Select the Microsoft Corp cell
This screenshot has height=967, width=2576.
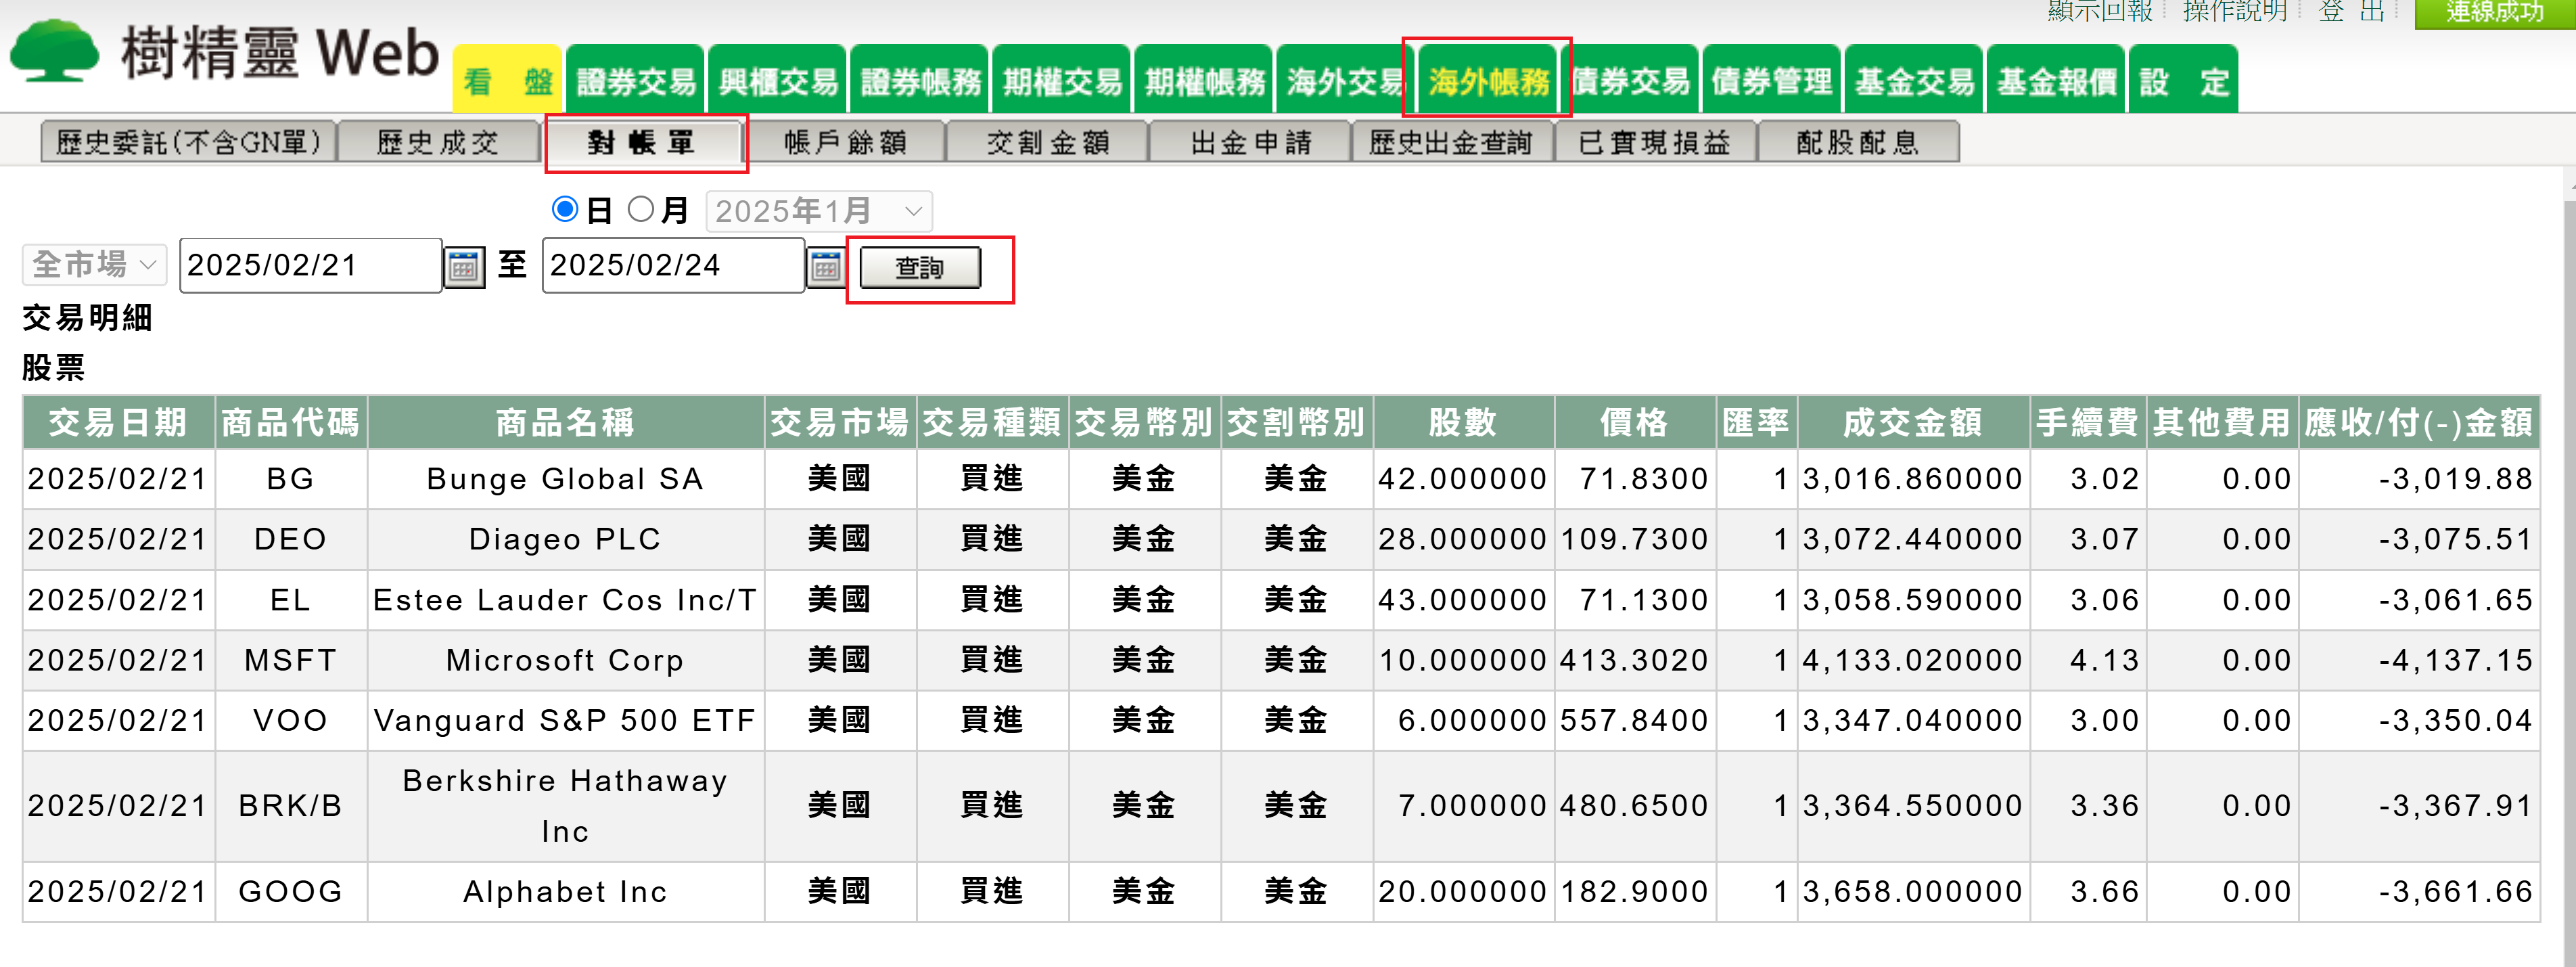(566, 660)
